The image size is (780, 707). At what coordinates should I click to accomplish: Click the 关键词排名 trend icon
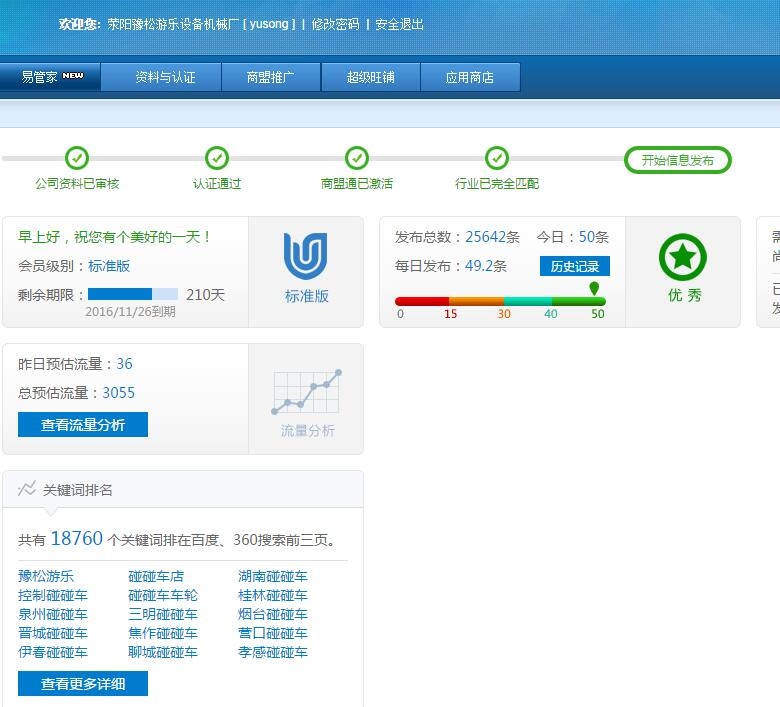[27, 489]
